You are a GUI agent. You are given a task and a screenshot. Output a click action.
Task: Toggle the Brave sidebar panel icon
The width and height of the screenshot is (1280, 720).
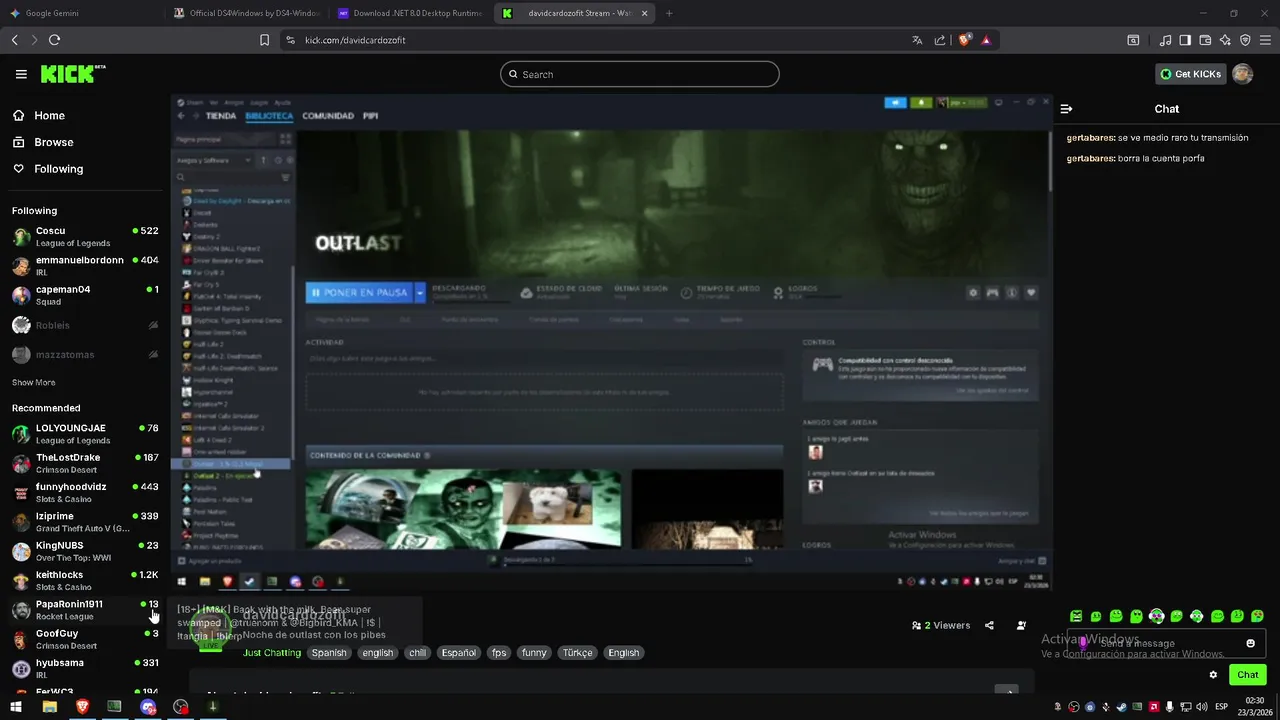click(x=1185, y=40)
